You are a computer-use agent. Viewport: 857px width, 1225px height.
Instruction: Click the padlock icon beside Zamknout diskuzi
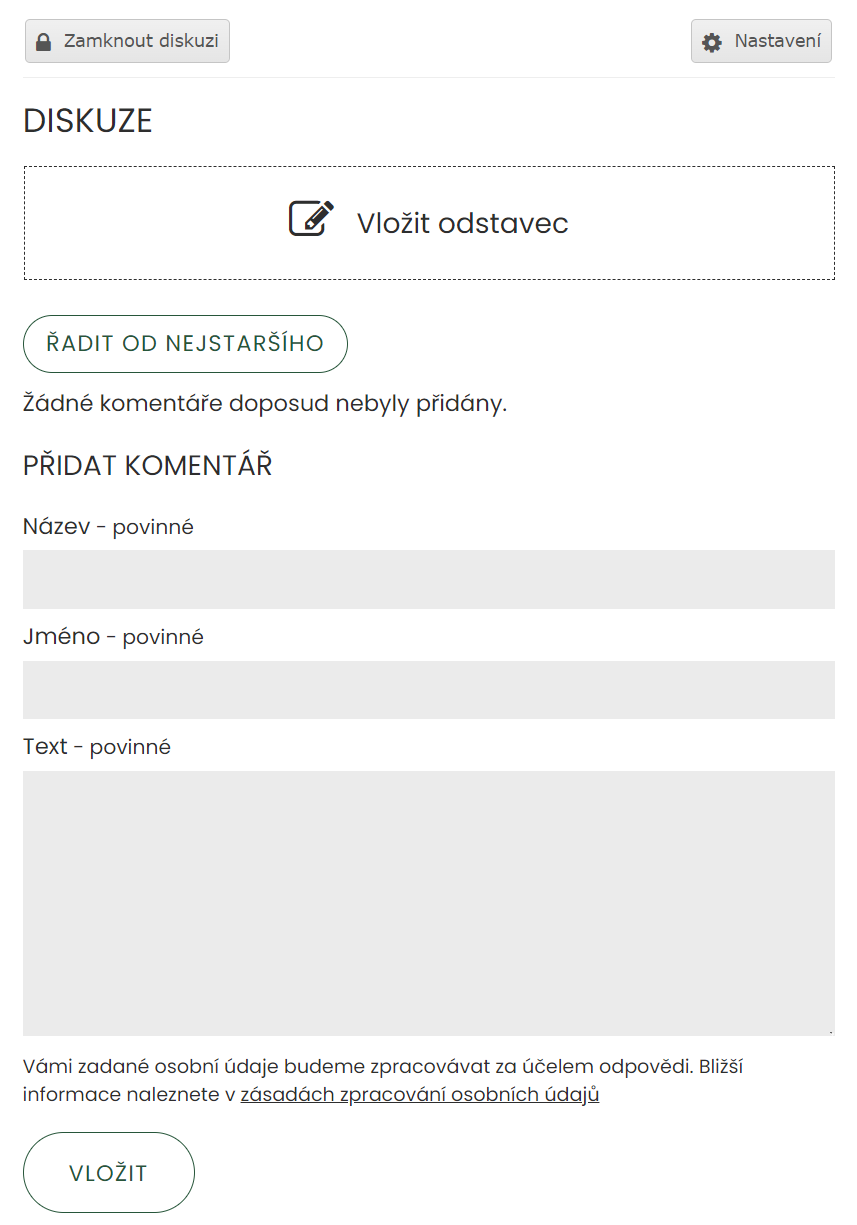pos(43,42)
